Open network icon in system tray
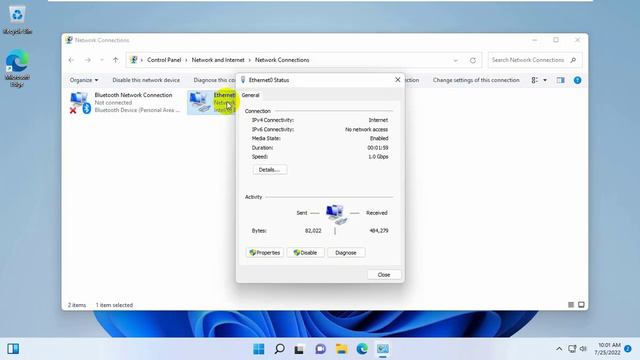 572,349
